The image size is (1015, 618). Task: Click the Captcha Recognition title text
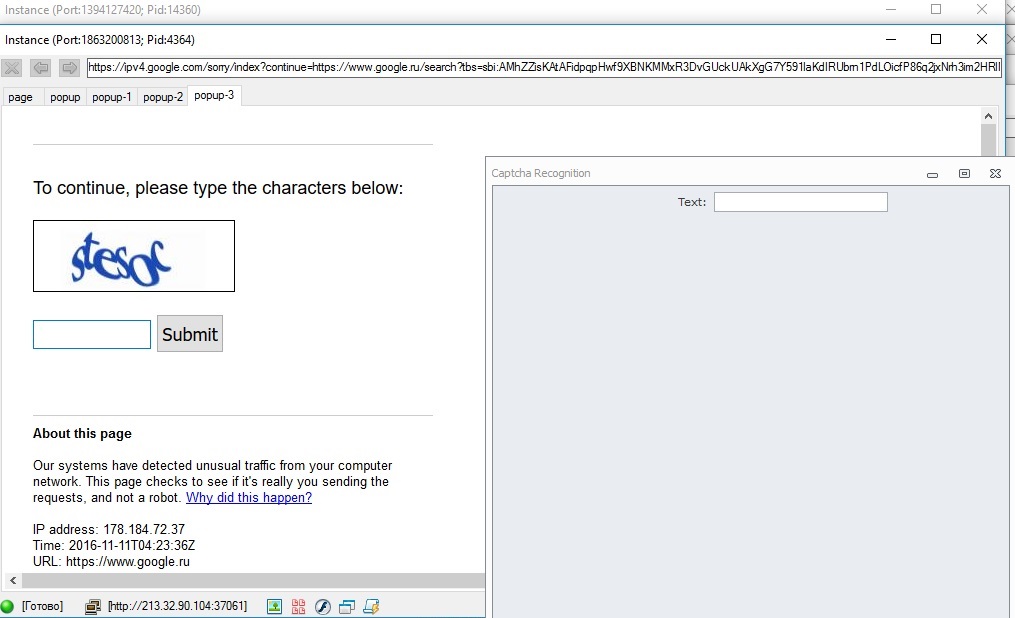tap(541, 173)
